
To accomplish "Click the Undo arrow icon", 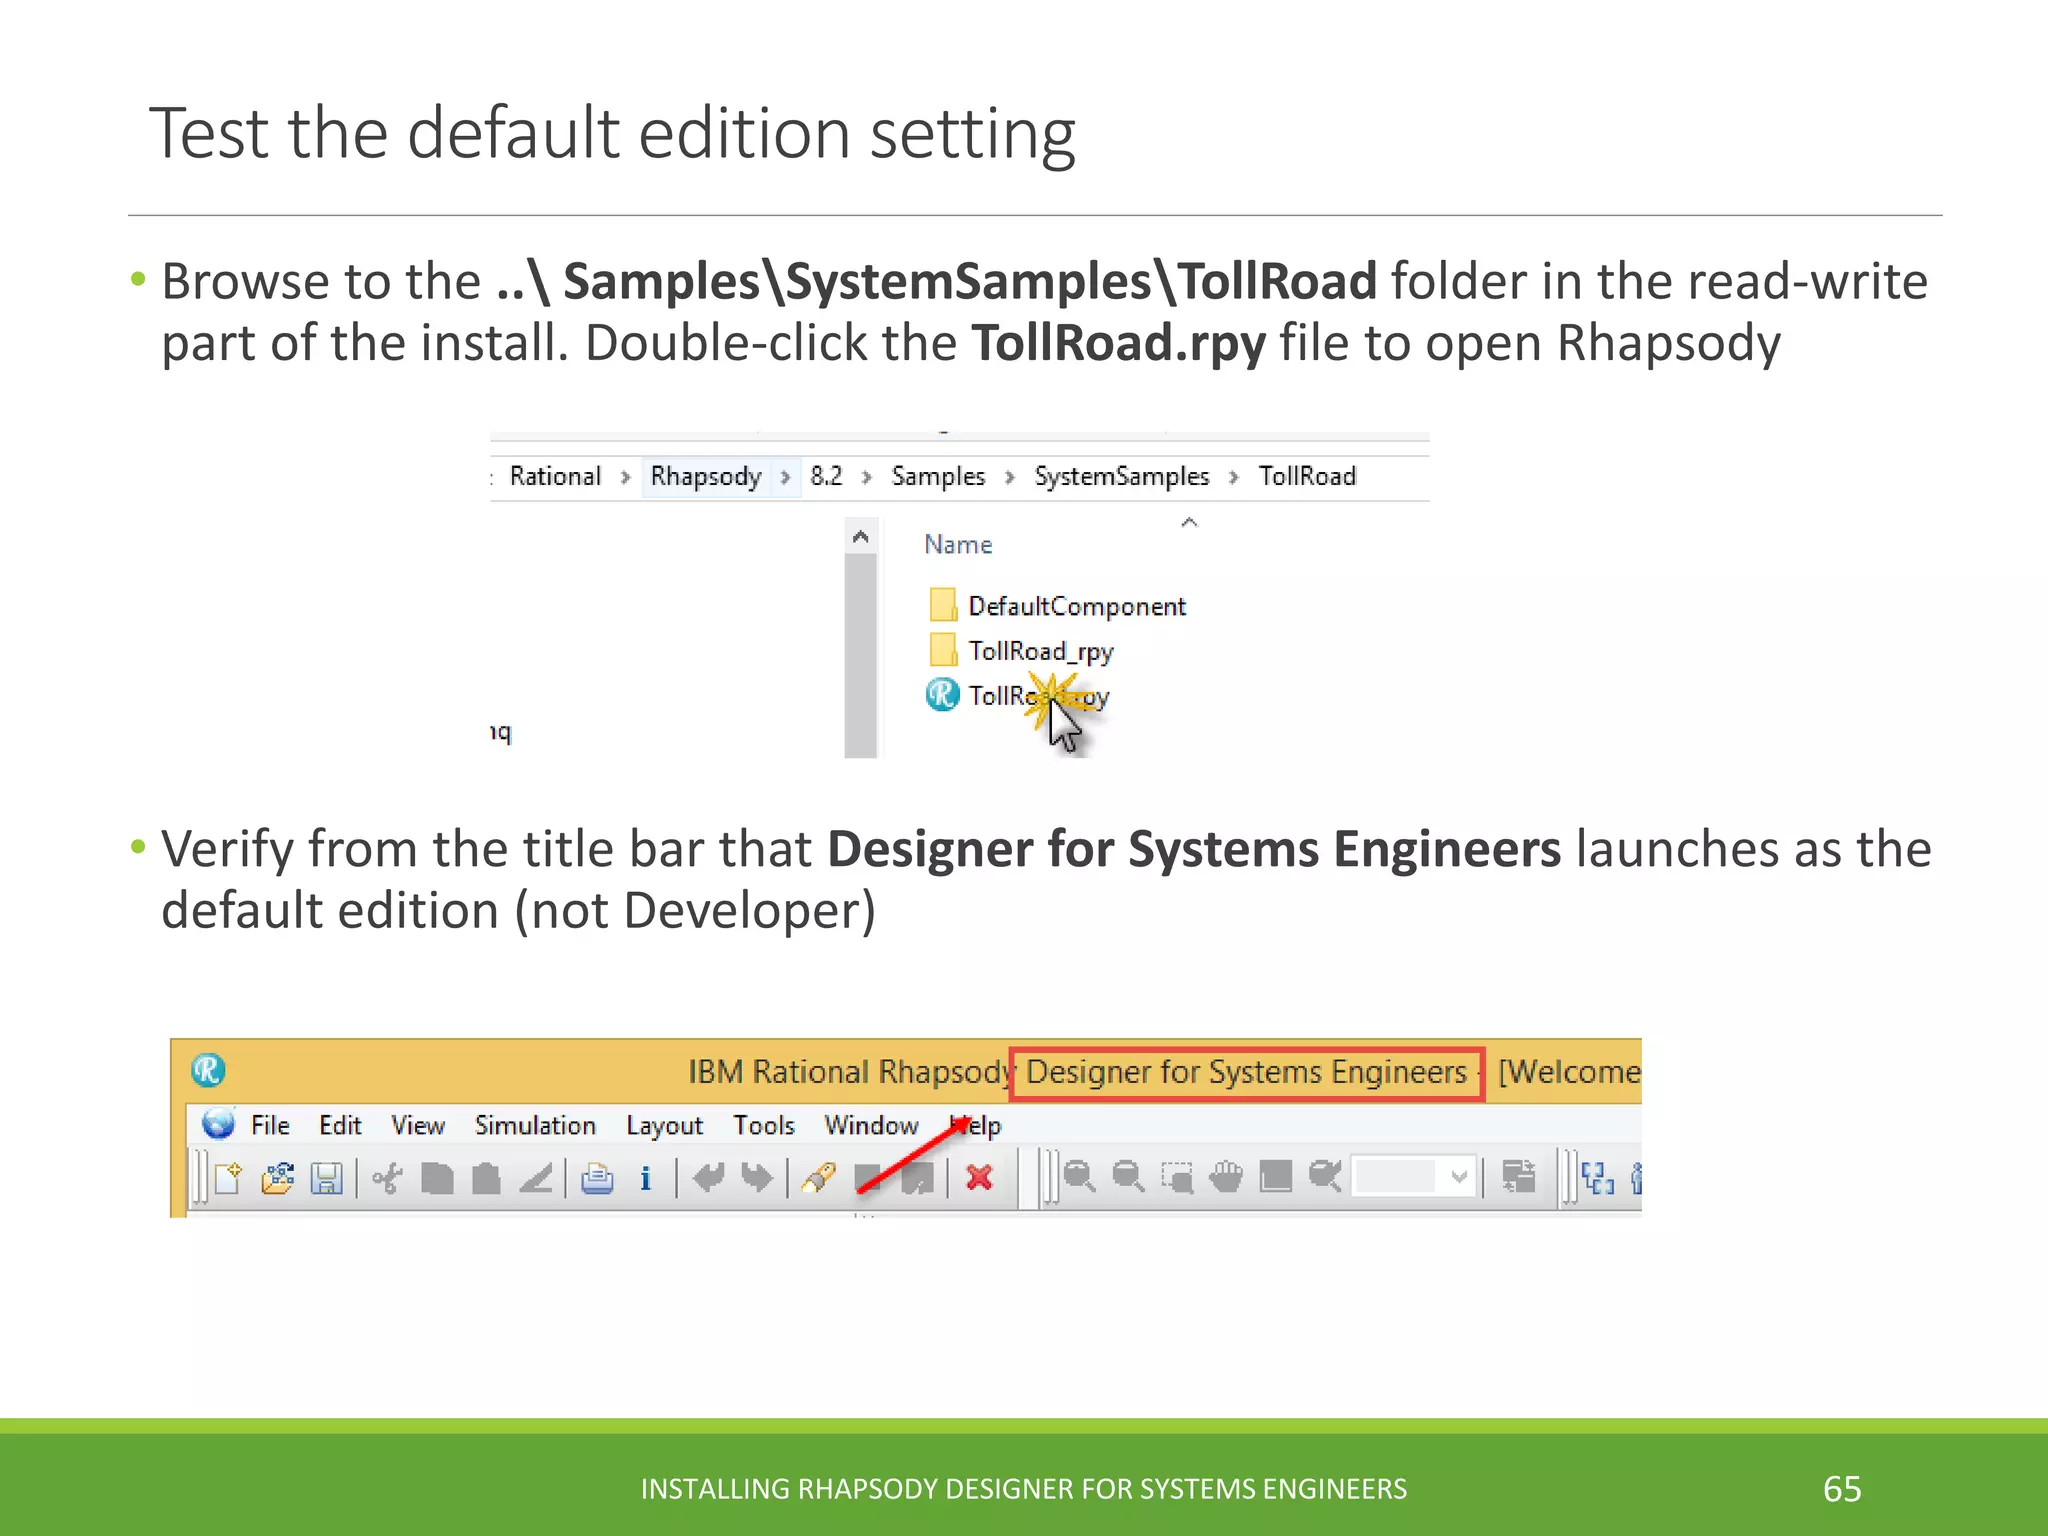I will [708, 1178].
